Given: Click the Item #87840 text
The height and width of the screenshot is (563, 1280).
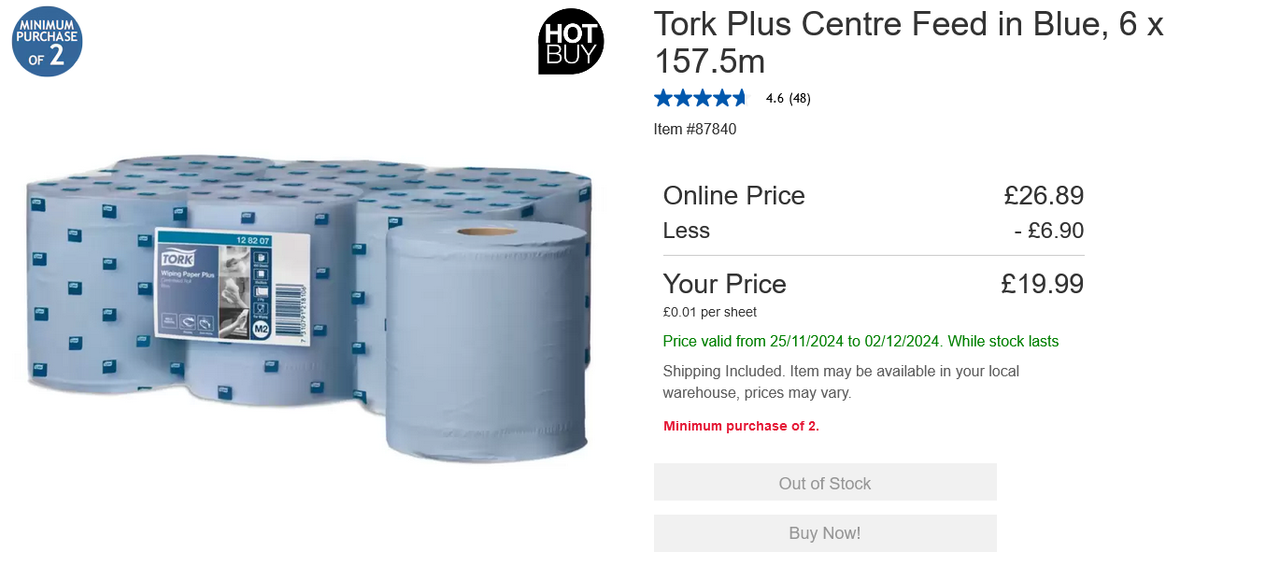Looking at the screenshot, I should coord(695,129).
